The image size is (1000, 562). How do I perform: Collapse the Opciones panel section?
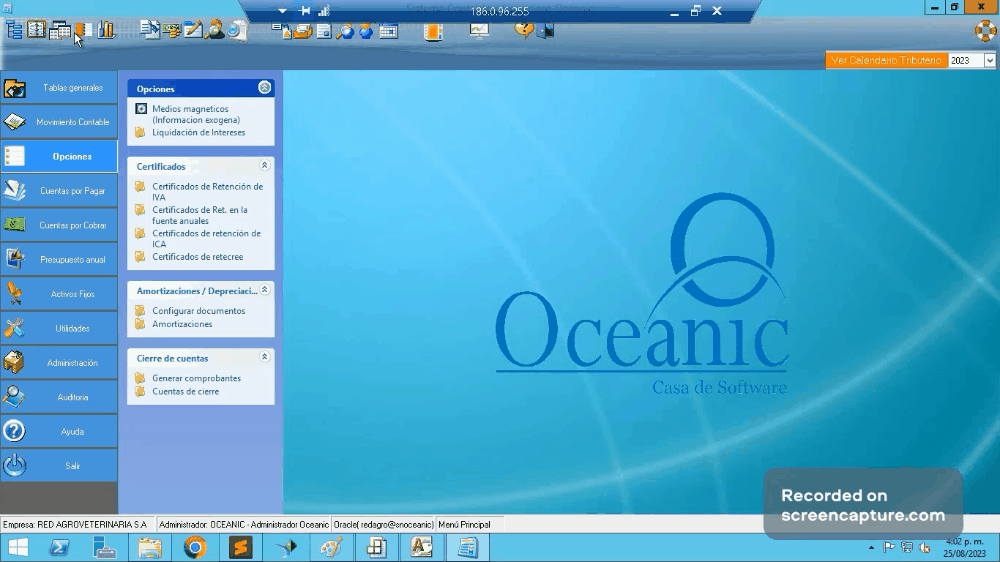click(x=264, y=88)
